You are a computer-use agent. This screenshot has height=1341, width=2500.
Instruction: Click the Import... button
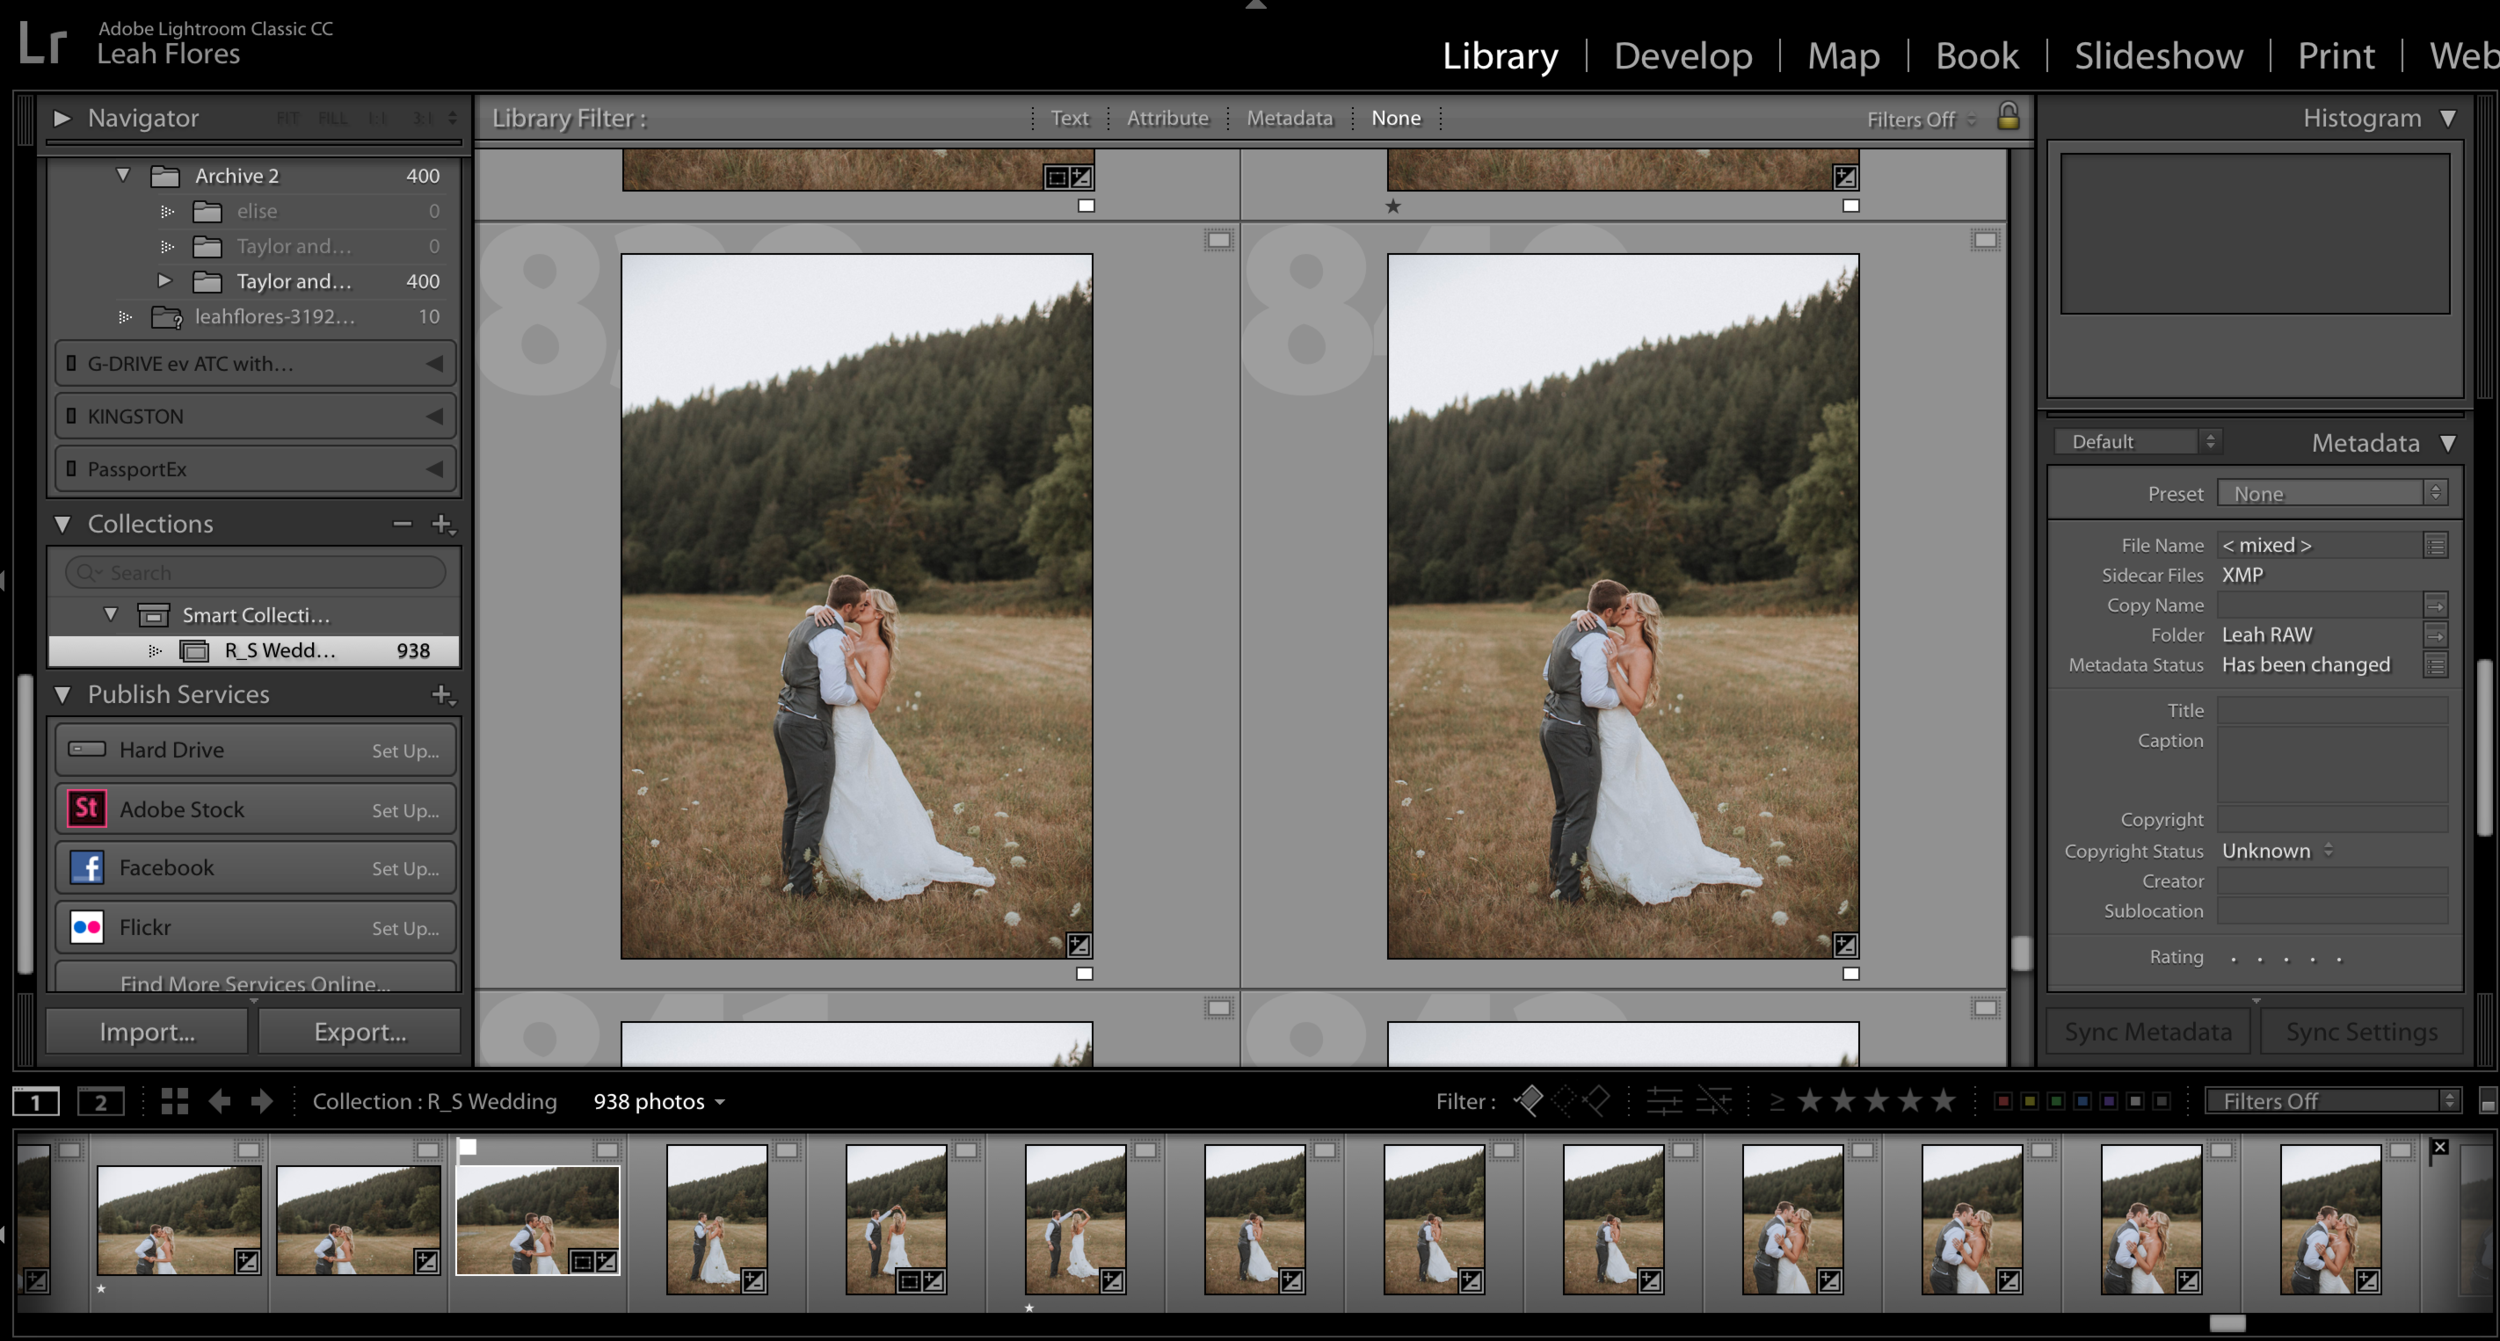pyautogui.click(x=147, y=1031)
